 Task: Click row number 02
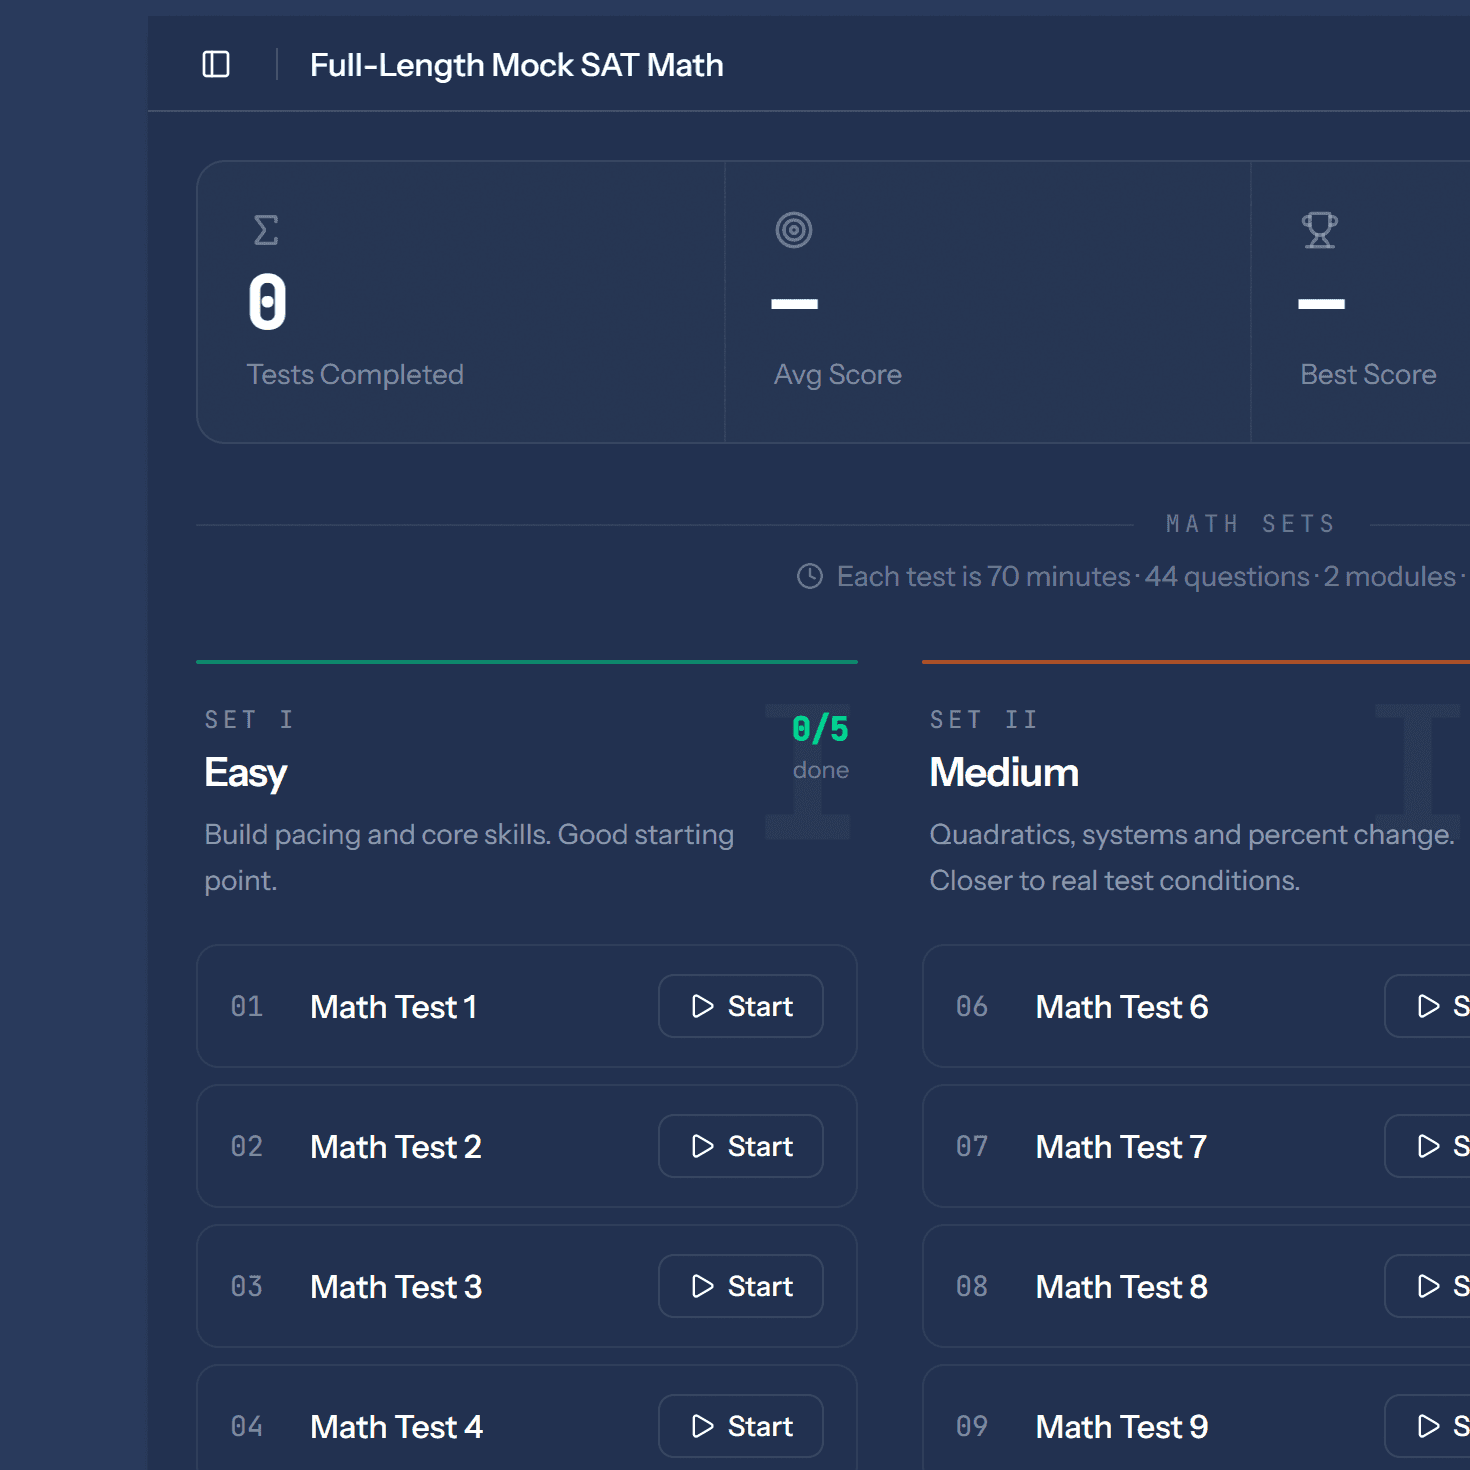pyautogui.click(x=247, y=1146)
